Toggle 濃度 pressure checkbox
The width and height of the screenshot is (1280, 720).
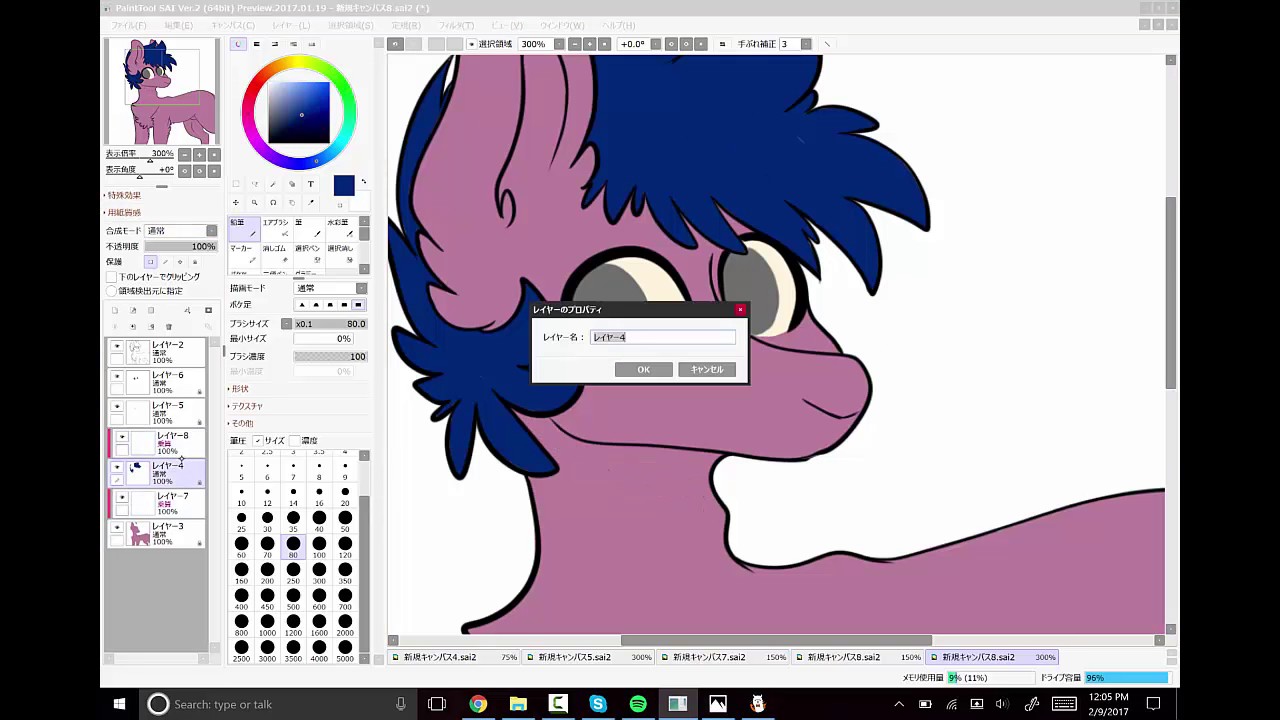(x=295, y=441)
